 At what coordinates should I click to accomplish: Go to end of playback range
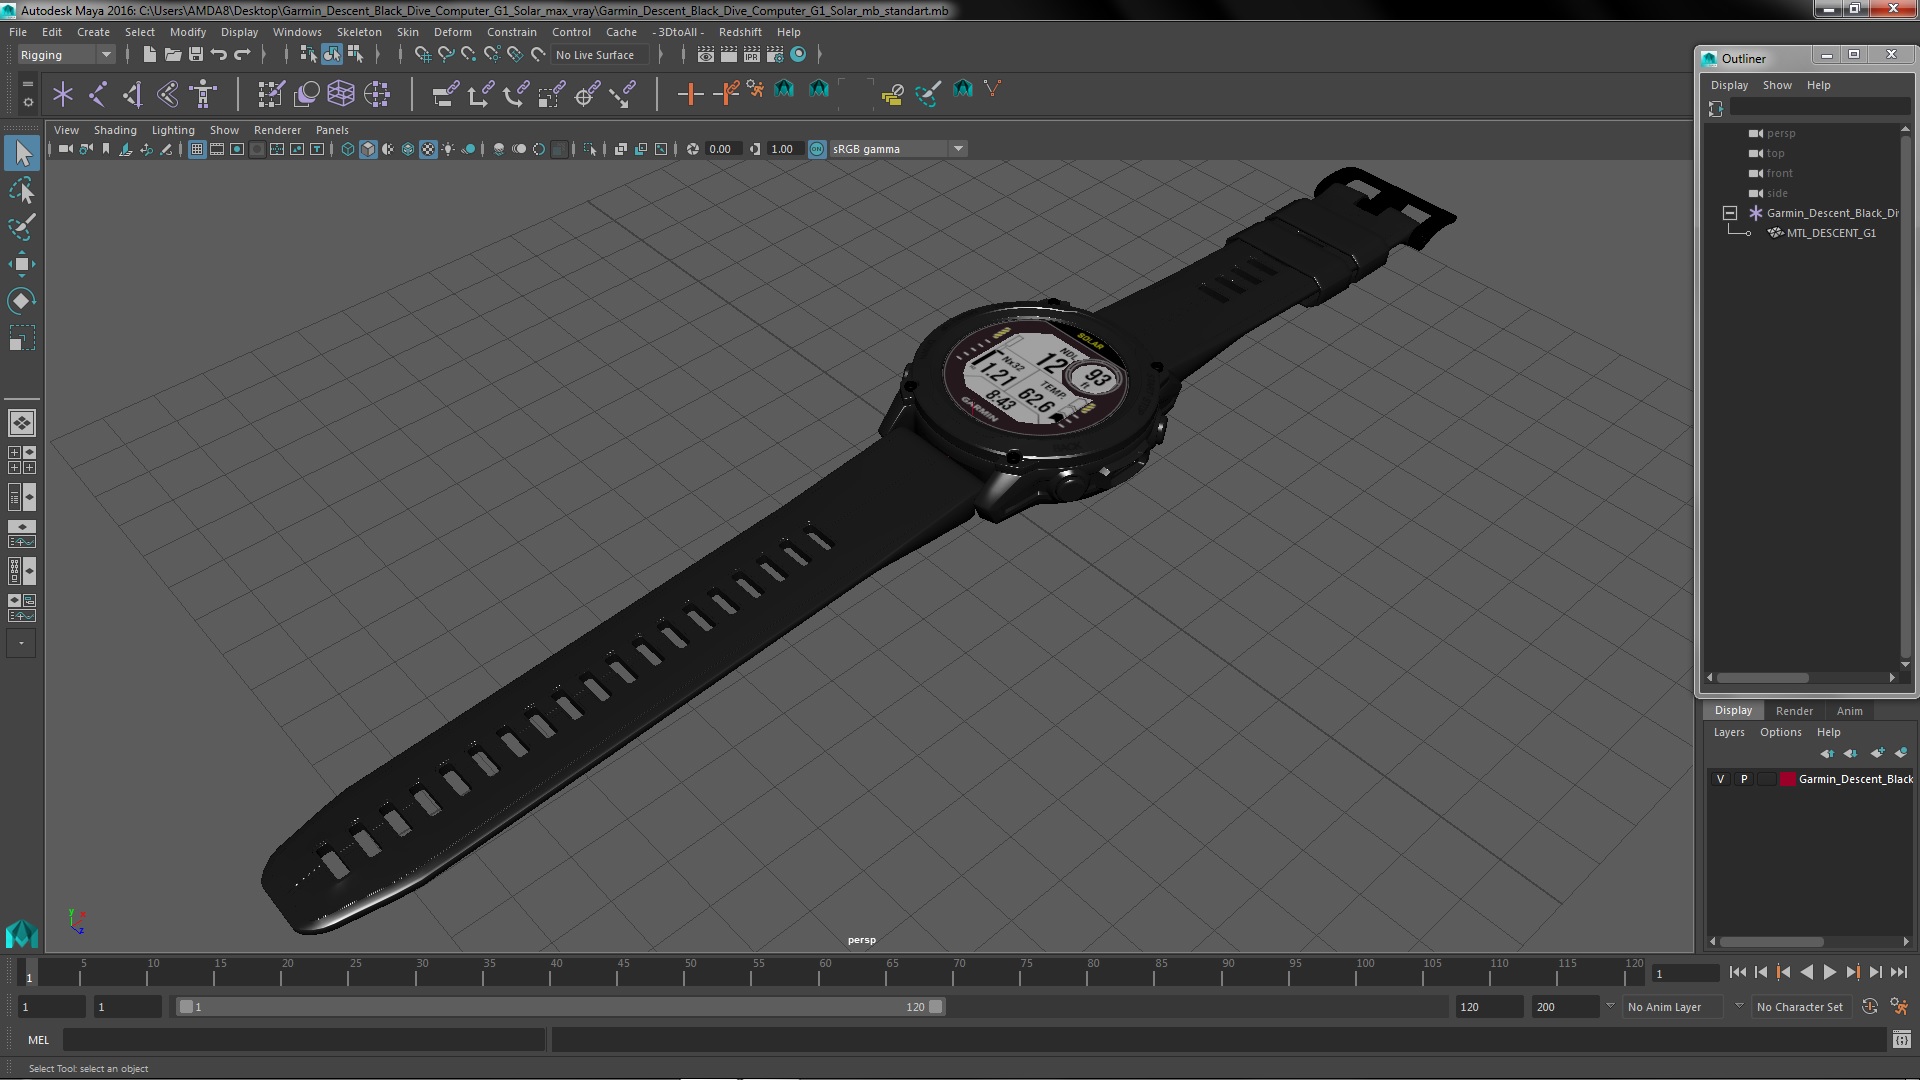[x=1898, y=972]
